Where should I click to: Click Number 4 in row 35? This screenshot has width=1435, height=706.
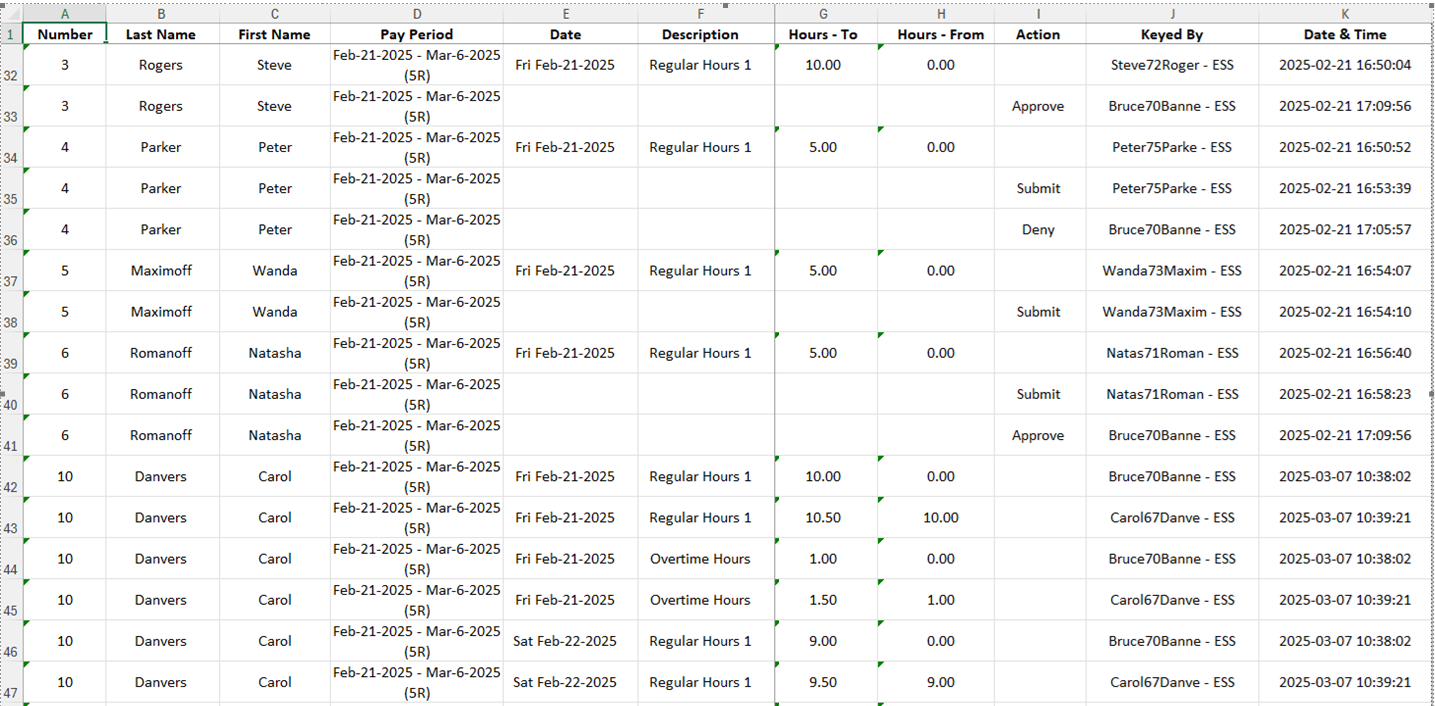[x=65, y=189]
